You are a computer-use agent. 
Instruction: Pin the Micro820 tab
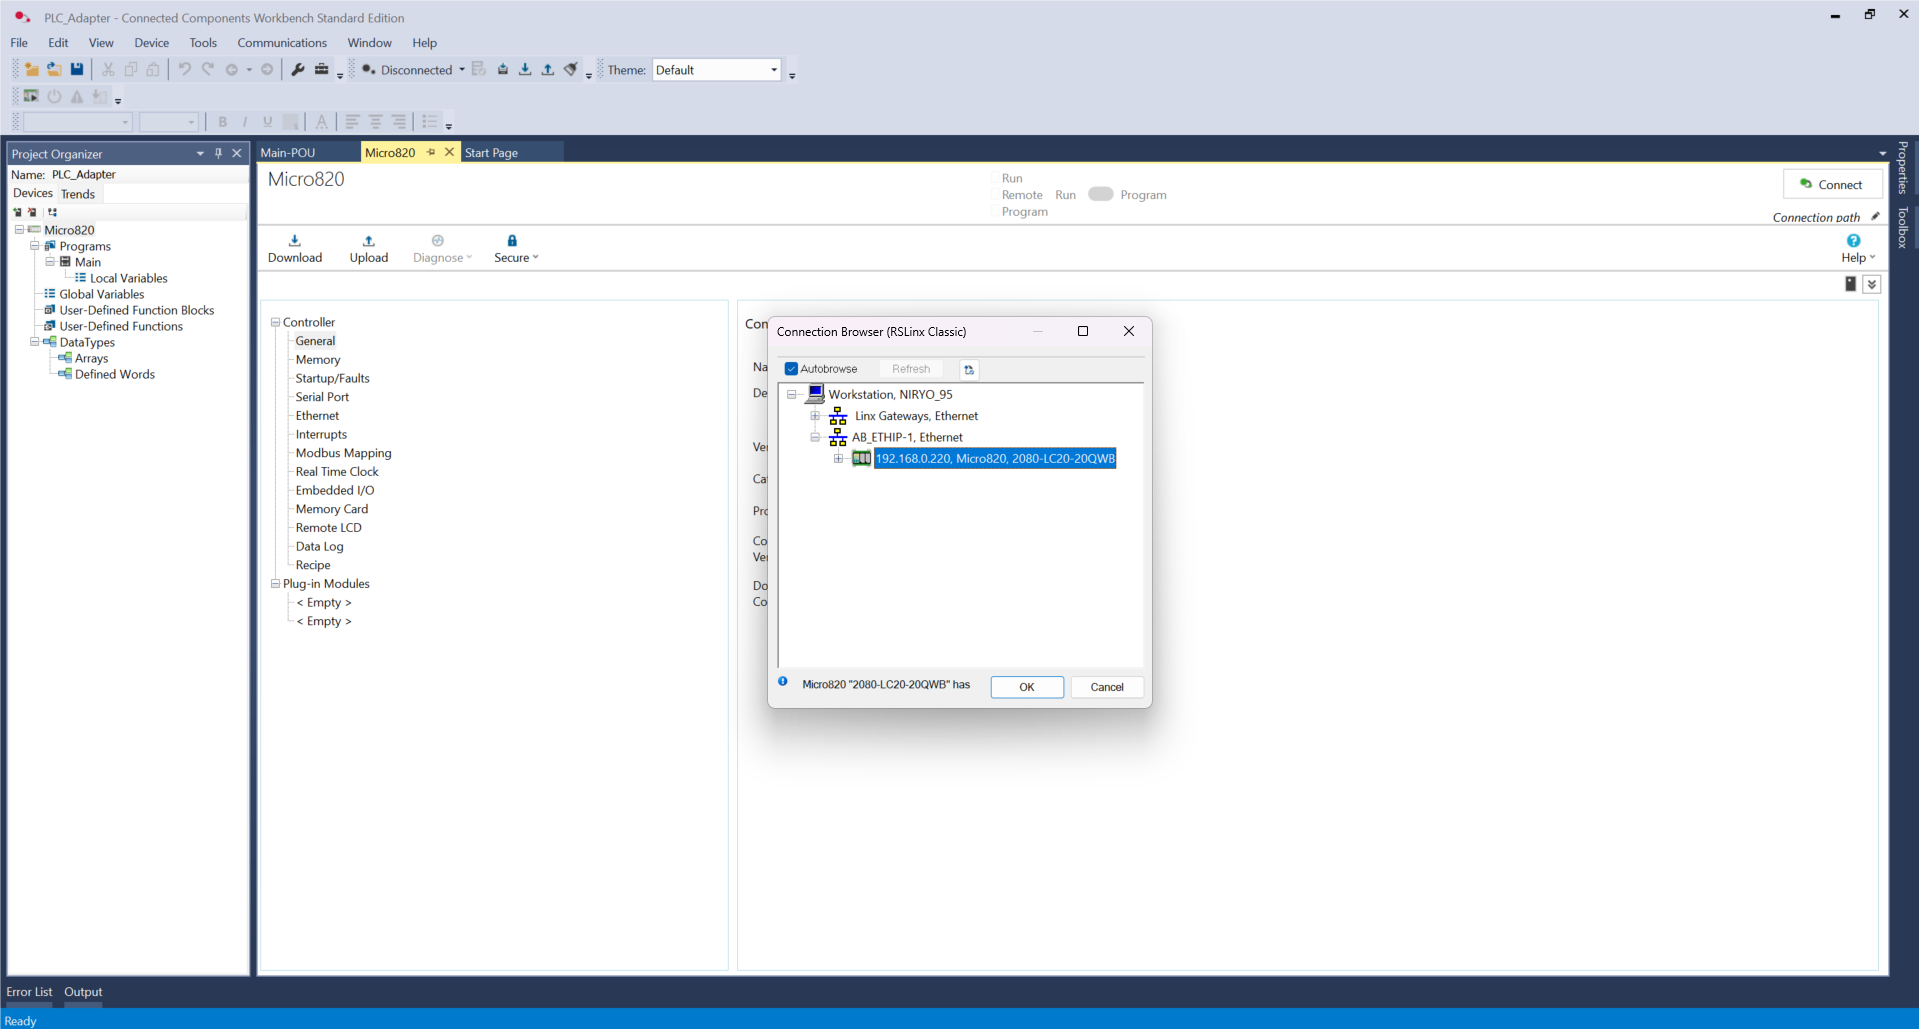click(431, 153)
